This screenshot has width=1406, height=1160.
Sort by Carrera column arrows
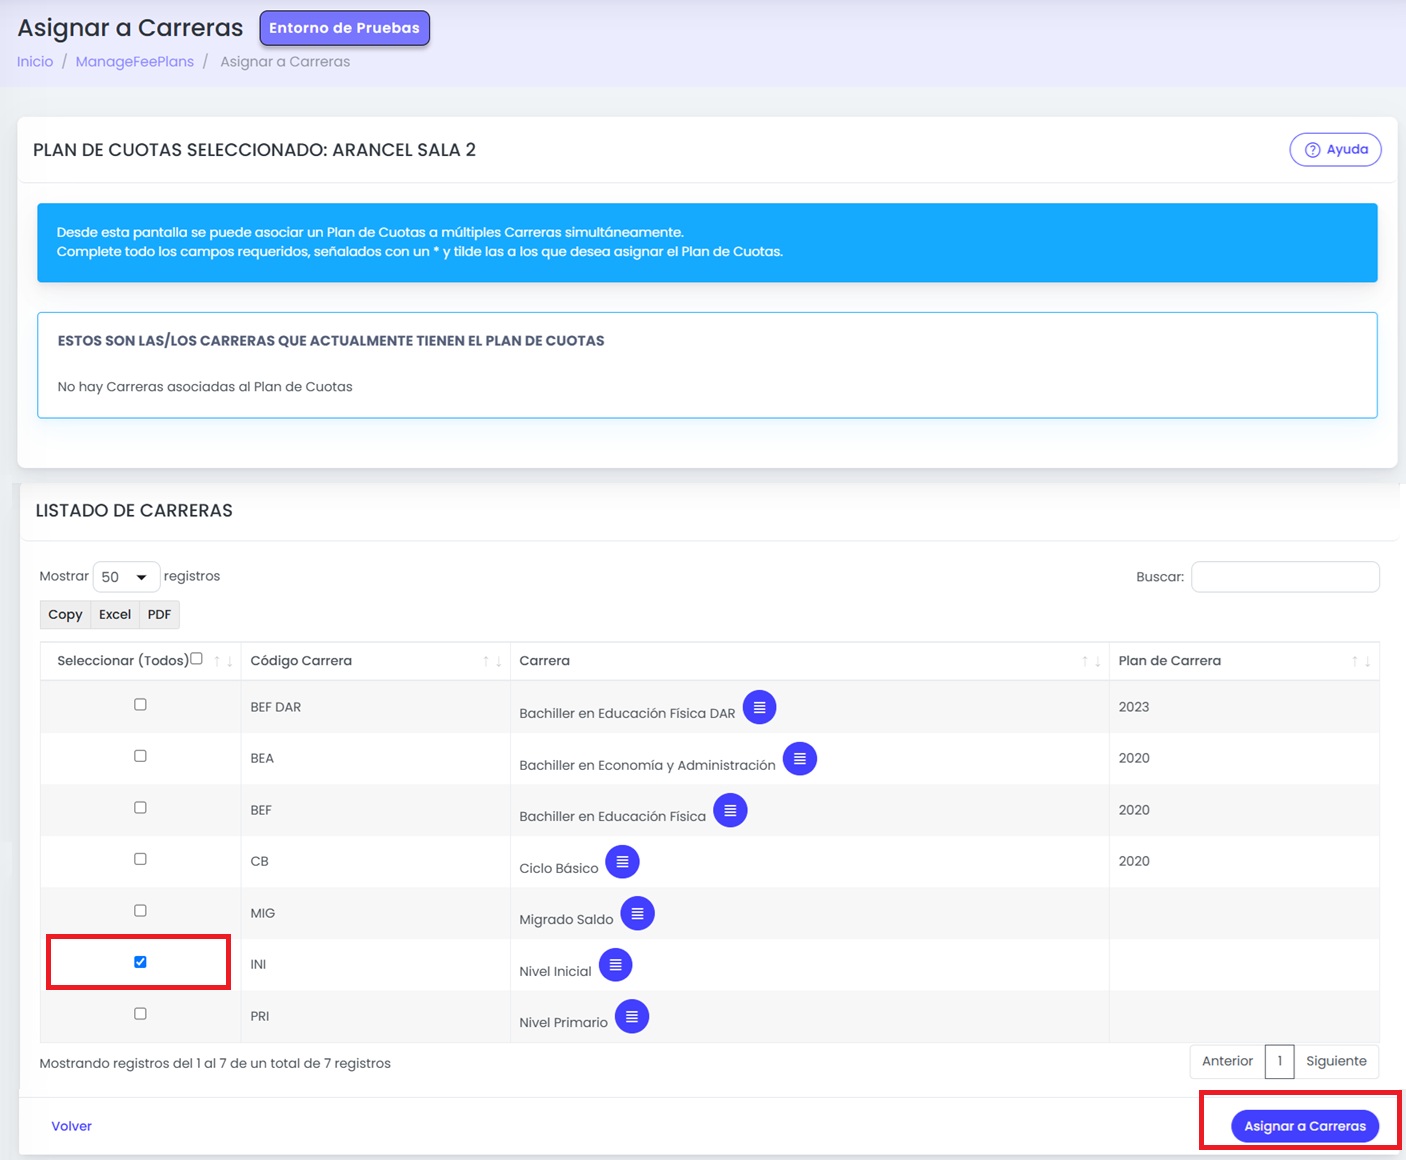1091,661
